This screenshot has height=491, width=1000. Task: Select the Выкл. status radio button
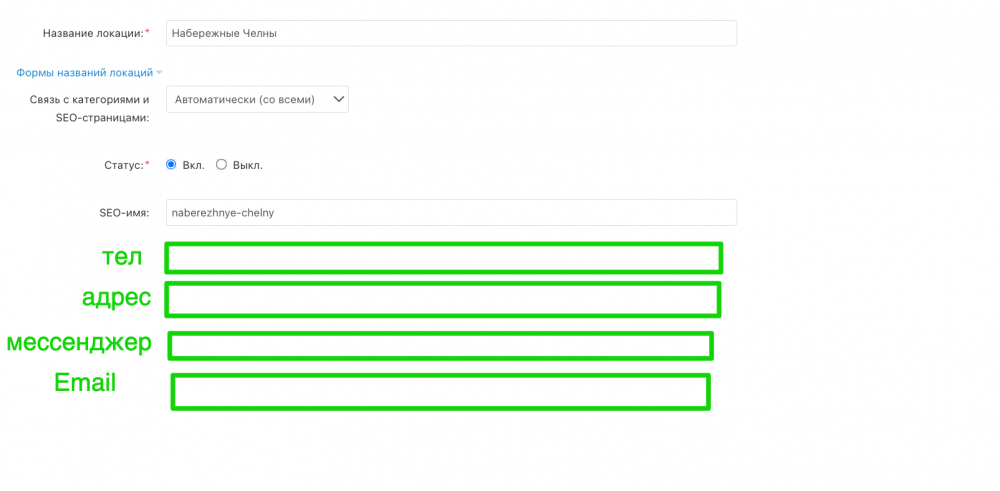click(x=222, y=165)
